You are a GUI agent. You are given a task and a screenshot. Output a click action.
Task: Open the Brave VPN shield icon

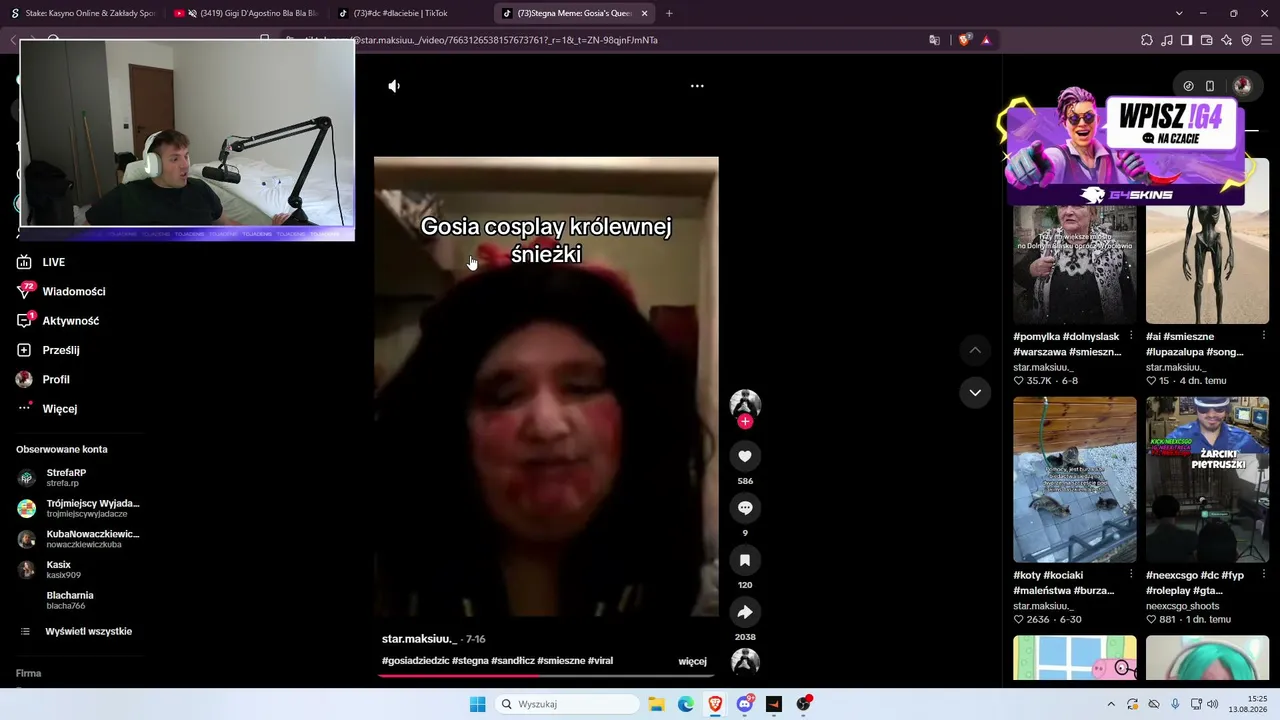[x=1247, y=40]
